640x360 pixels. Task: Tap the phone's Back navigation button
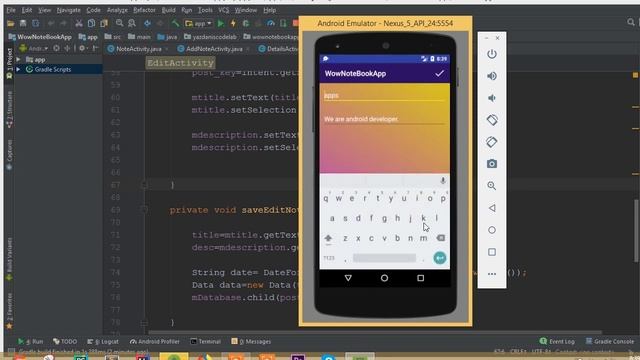(348, 278)
